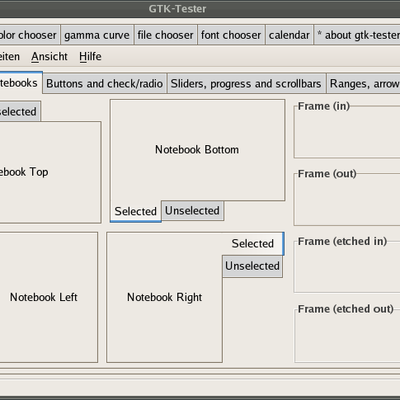The width and height of the screenshot is (400, 400).
Task: Click the Unselected tab above Notebook Top
Action: click(20, 111)
